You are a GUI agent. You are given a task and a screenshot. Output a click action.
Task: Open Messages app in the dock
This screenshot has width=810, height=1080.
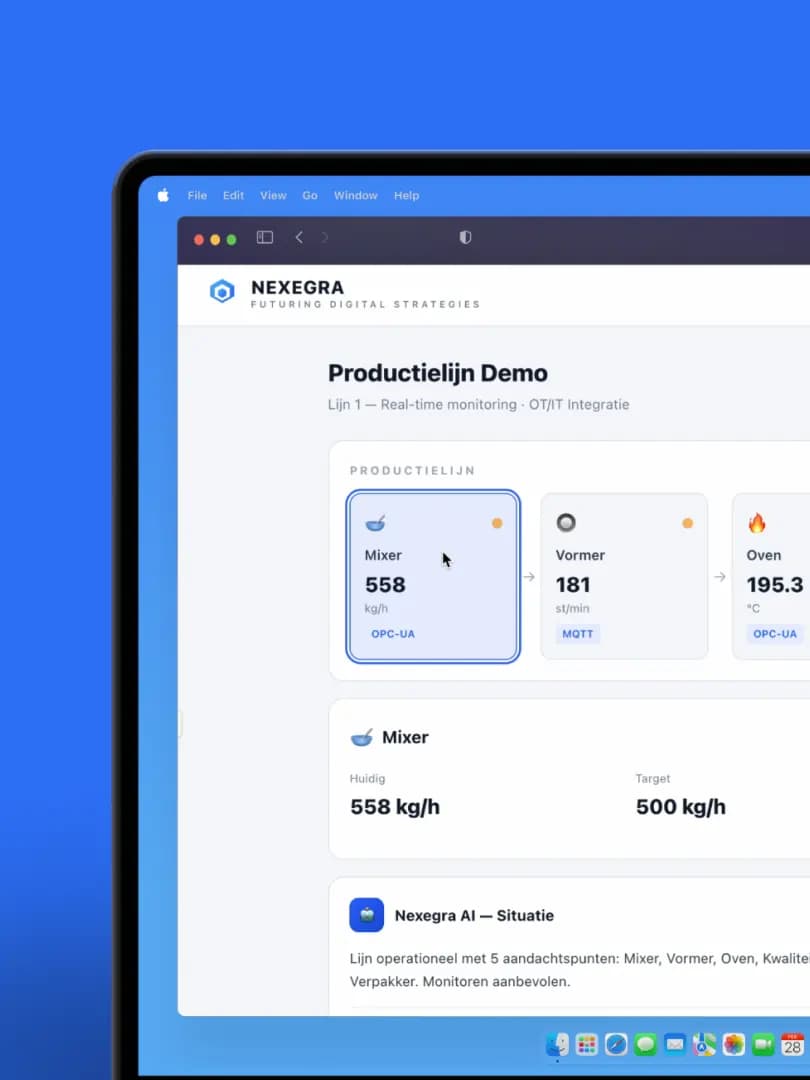click(645, 1044)
